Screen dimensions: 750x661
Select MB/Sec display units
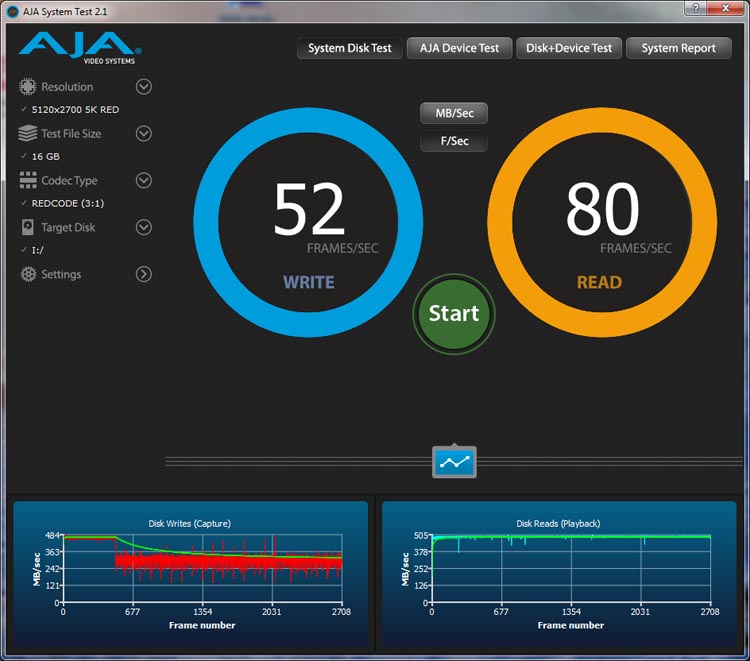(x=454, y=113)
